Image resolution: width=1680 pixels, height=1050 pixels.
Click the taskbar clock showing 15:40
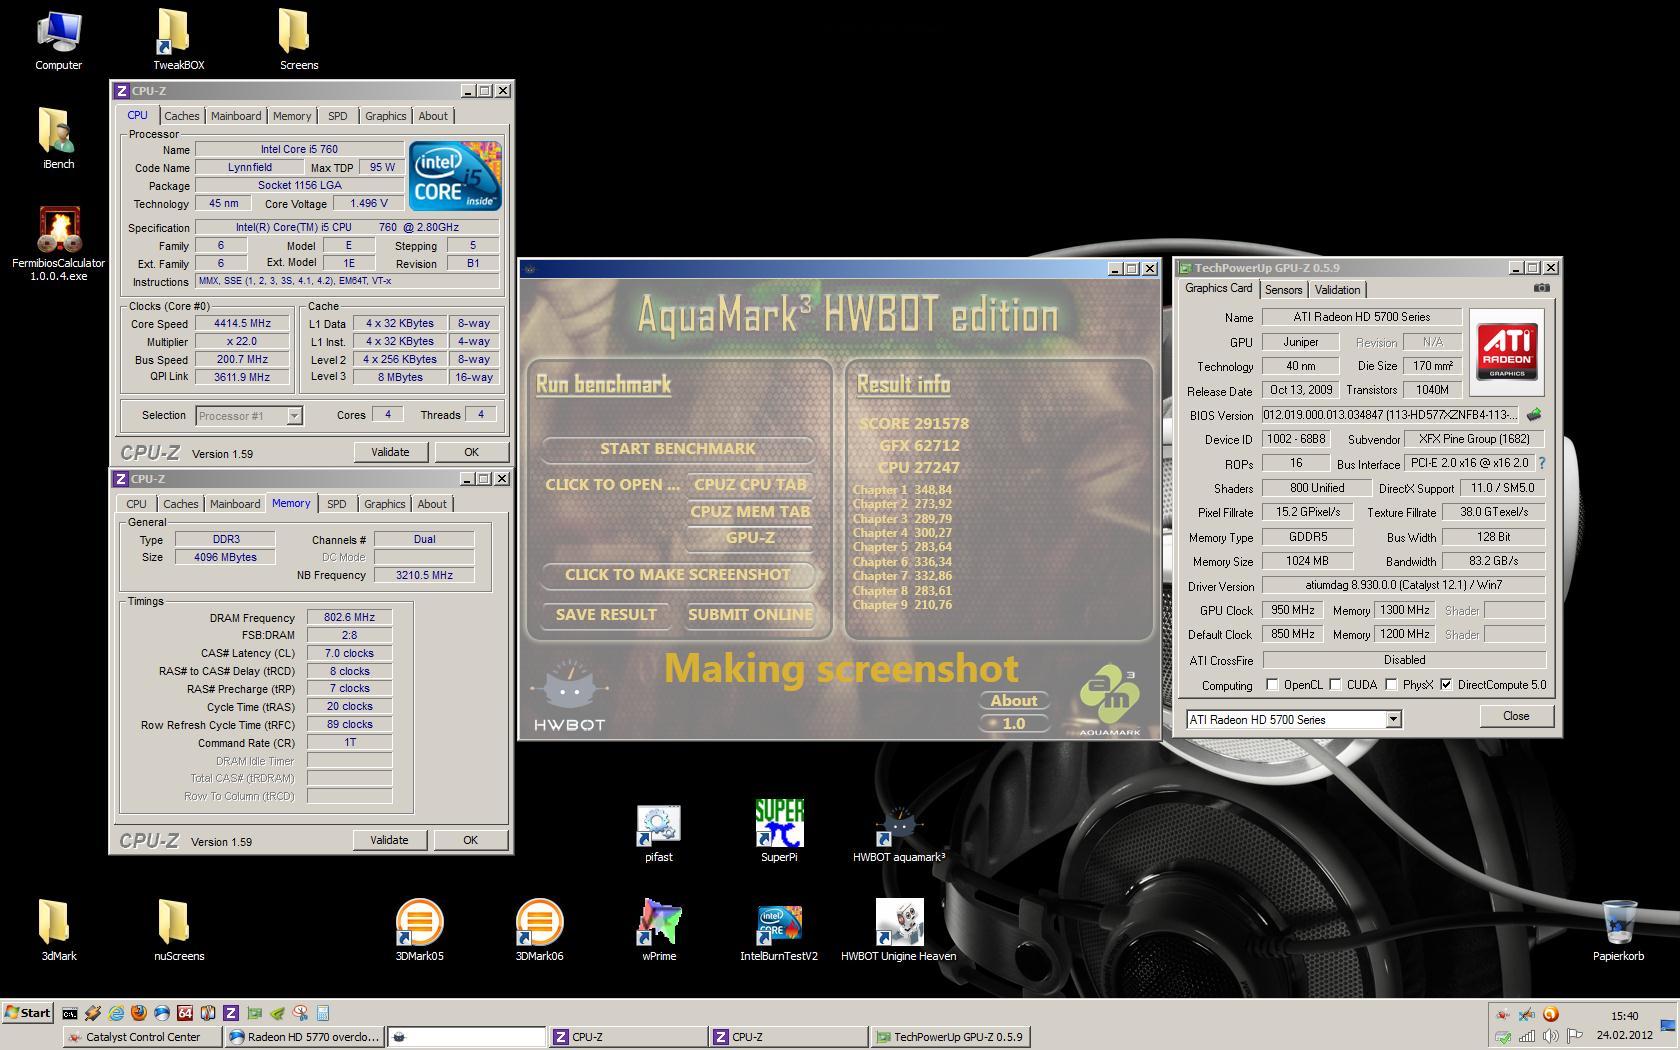point(1625,1016)
